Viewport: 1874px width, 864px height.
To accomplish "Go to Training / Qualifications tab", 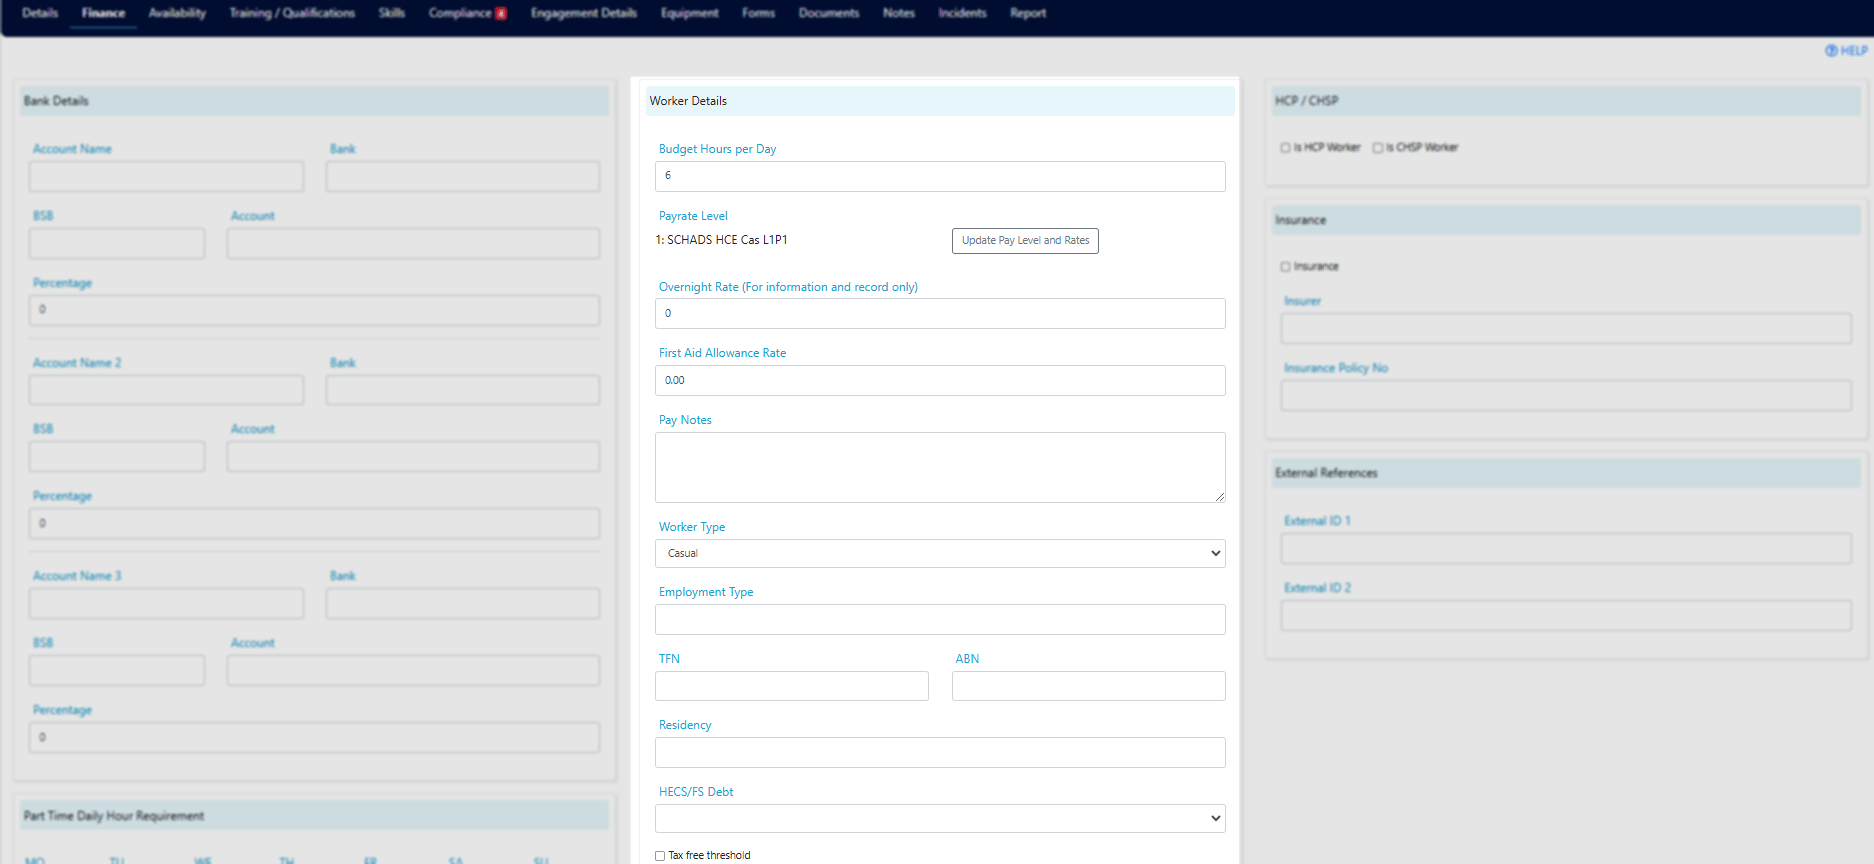I will (292, 13).
